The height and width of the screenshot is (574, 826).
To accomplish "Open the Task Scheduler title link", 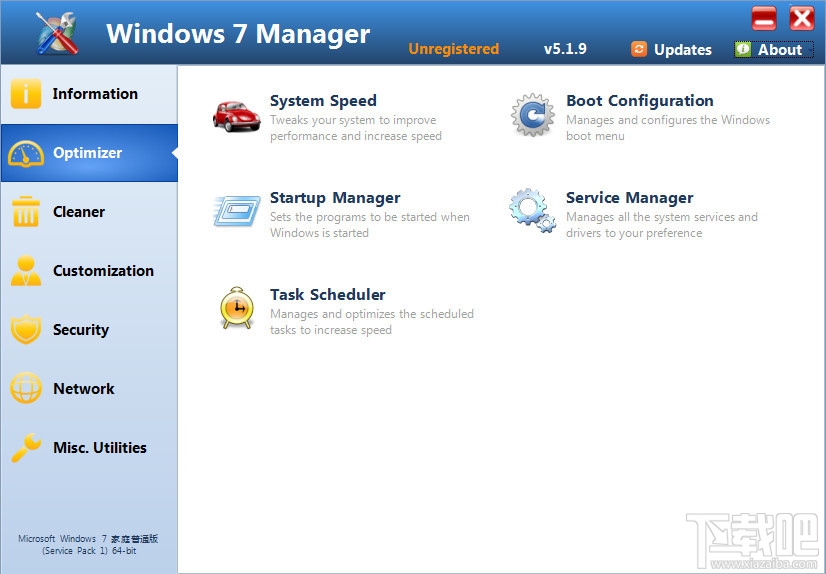I will click(x=328, y=294).
